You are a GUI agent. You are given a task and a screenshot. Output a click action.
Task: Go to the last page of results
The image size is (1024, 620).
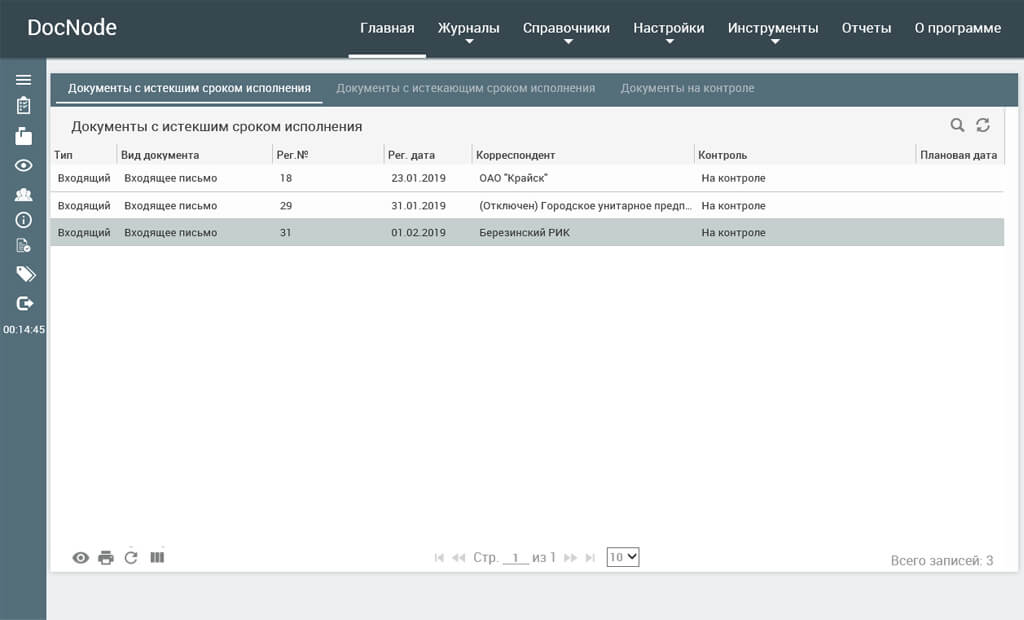click(x=590, y=557)
